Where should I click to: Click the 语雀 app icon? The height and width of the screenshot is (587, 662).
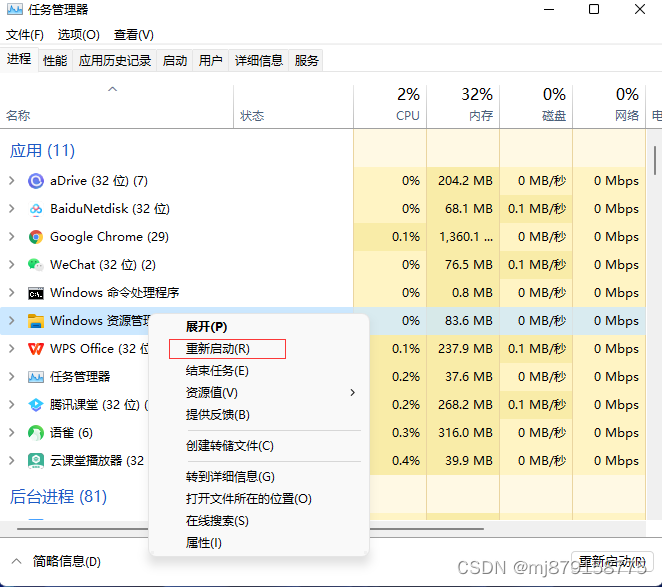36,432
